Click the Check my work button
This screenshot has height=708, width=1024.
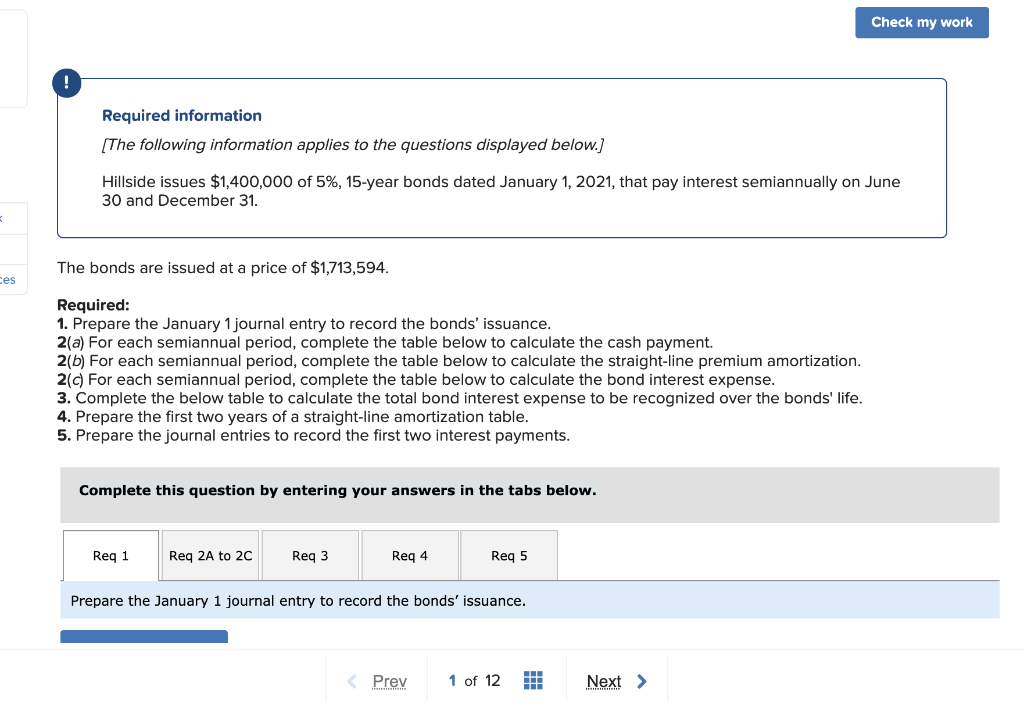coord(921,22)
